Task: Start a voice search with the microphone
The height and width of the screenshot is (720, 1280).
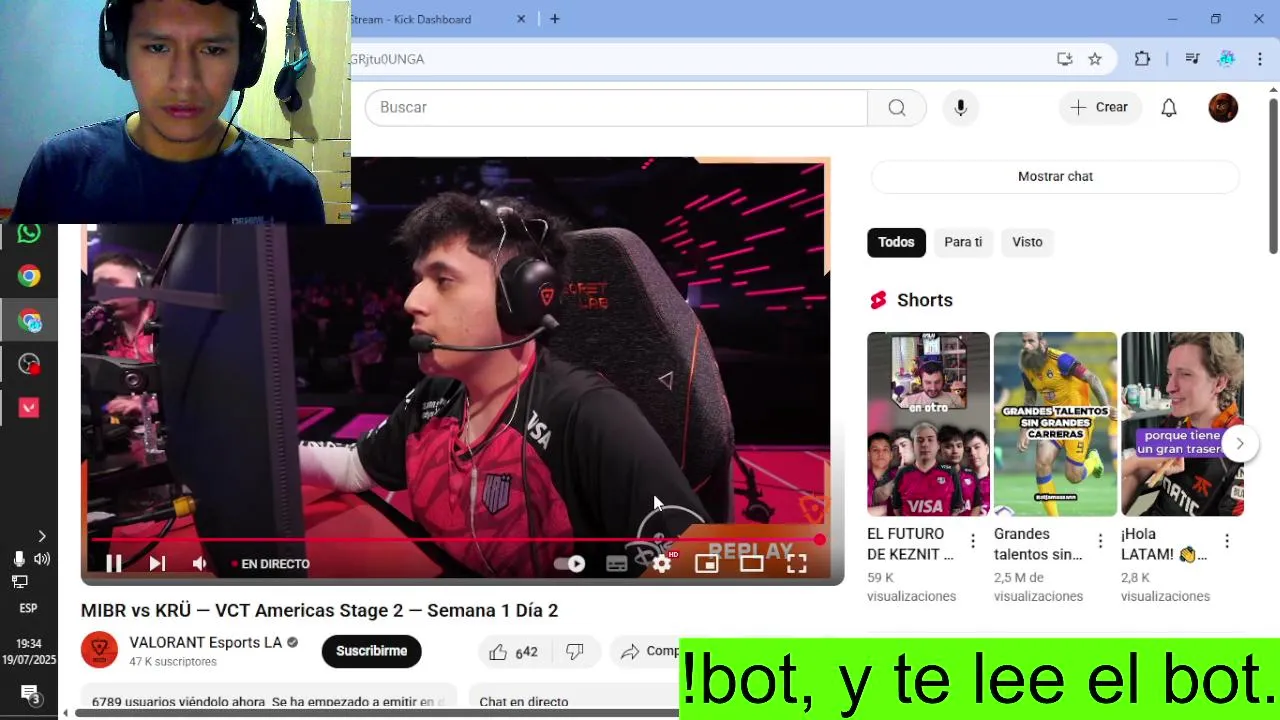Action: point(961,107)
